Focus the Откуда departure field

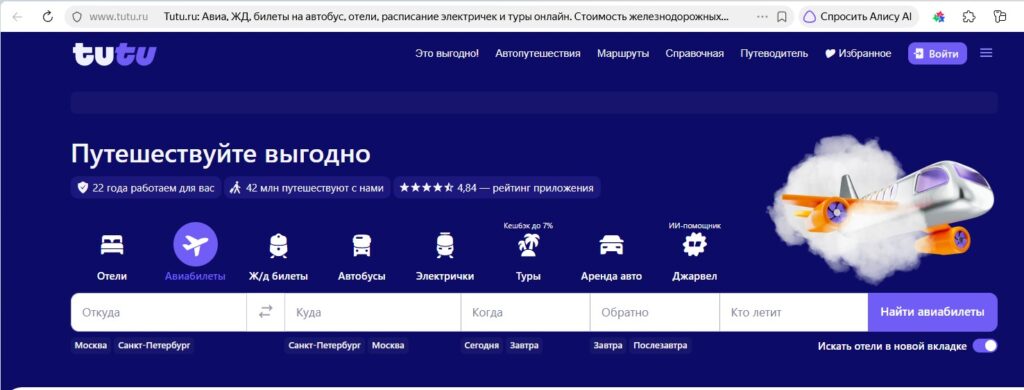(159, 312)
